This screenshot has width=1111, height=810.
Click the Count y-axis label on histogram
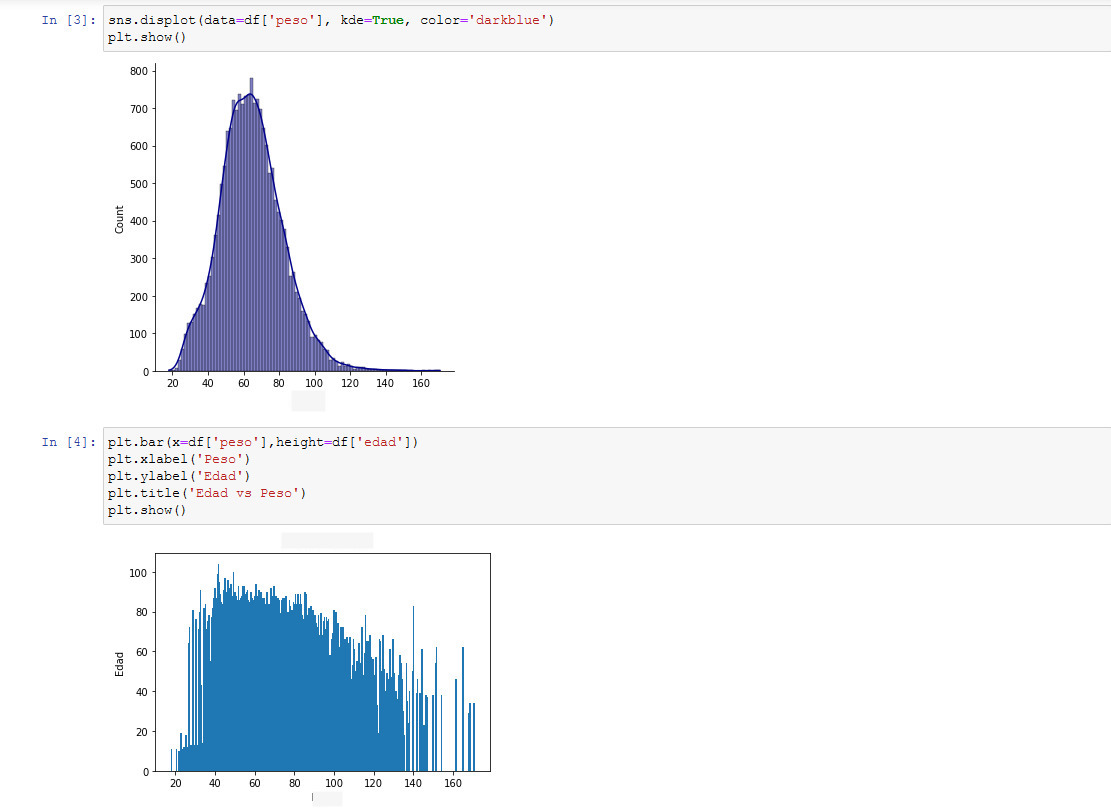click(x=120, y=220)
